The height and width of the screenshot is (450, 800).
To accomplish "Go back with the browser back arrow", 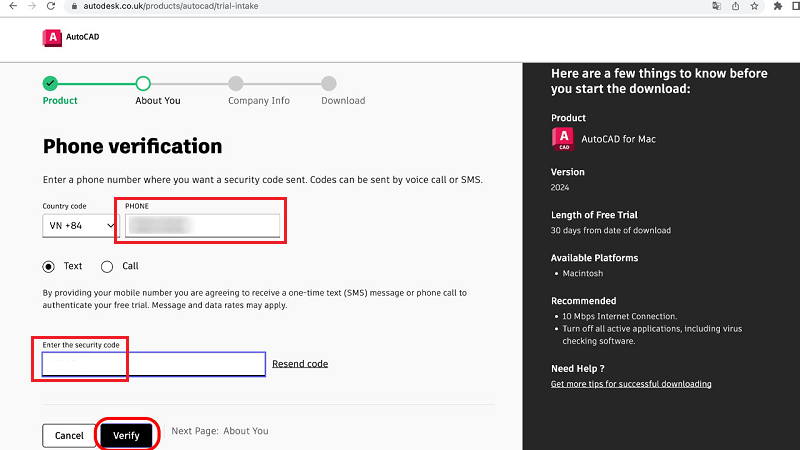I will (13, 6).
